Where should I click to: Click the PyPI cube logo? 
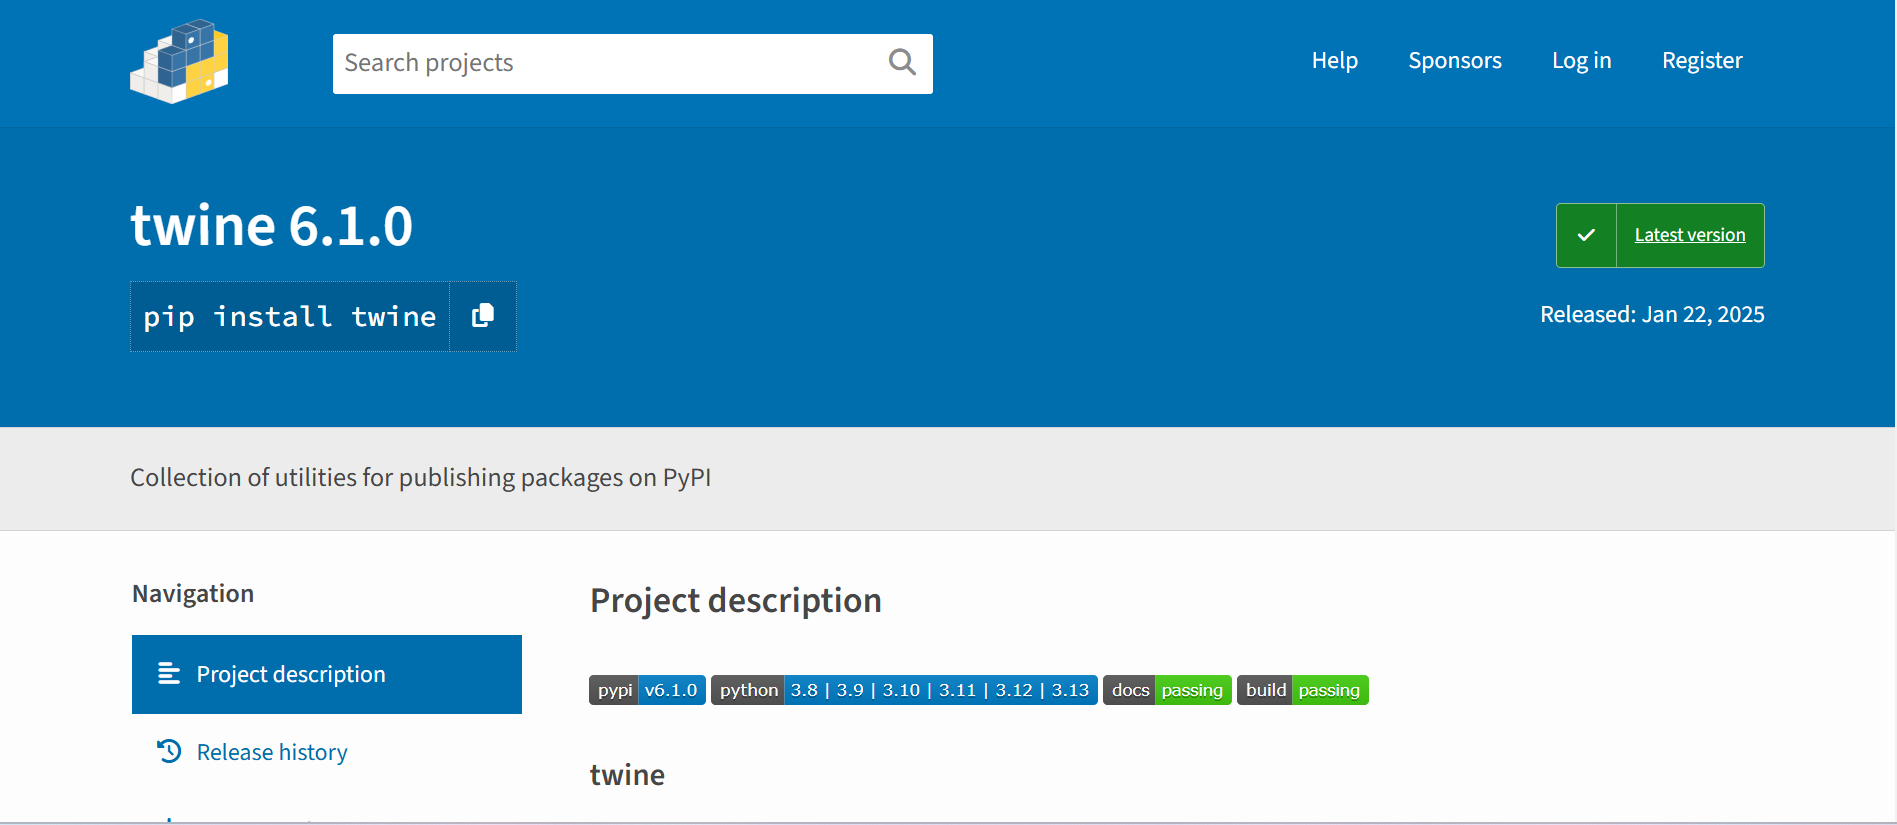[179, 62]
